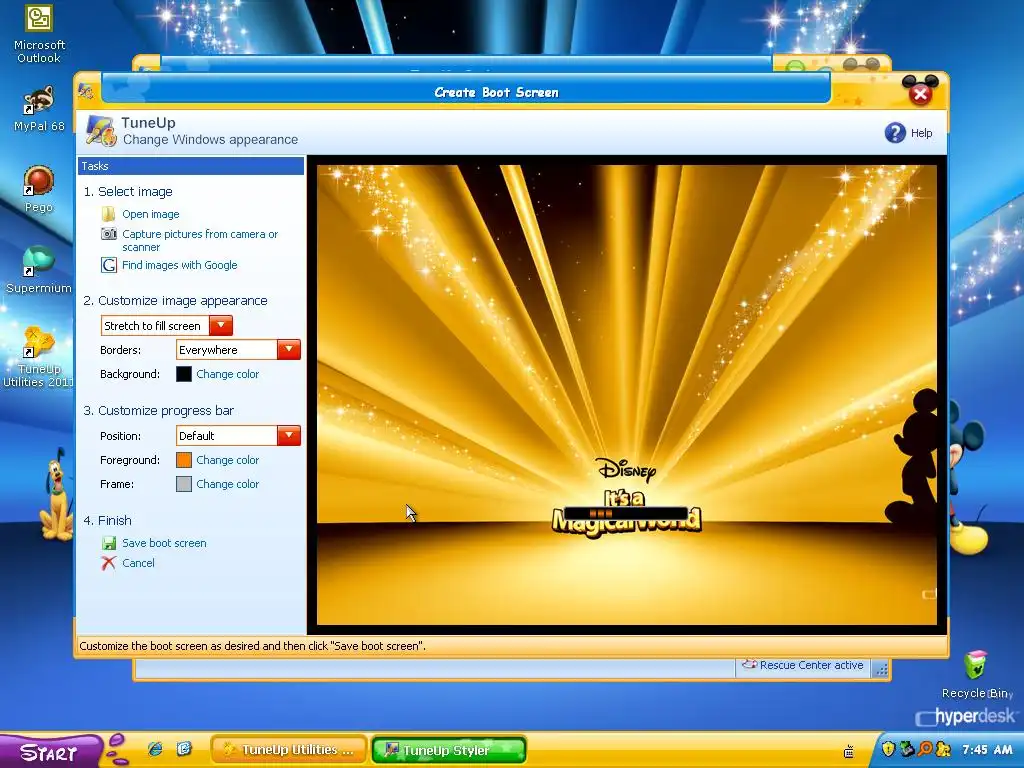Click the shield security tray icon

click(x=888, y=749)
